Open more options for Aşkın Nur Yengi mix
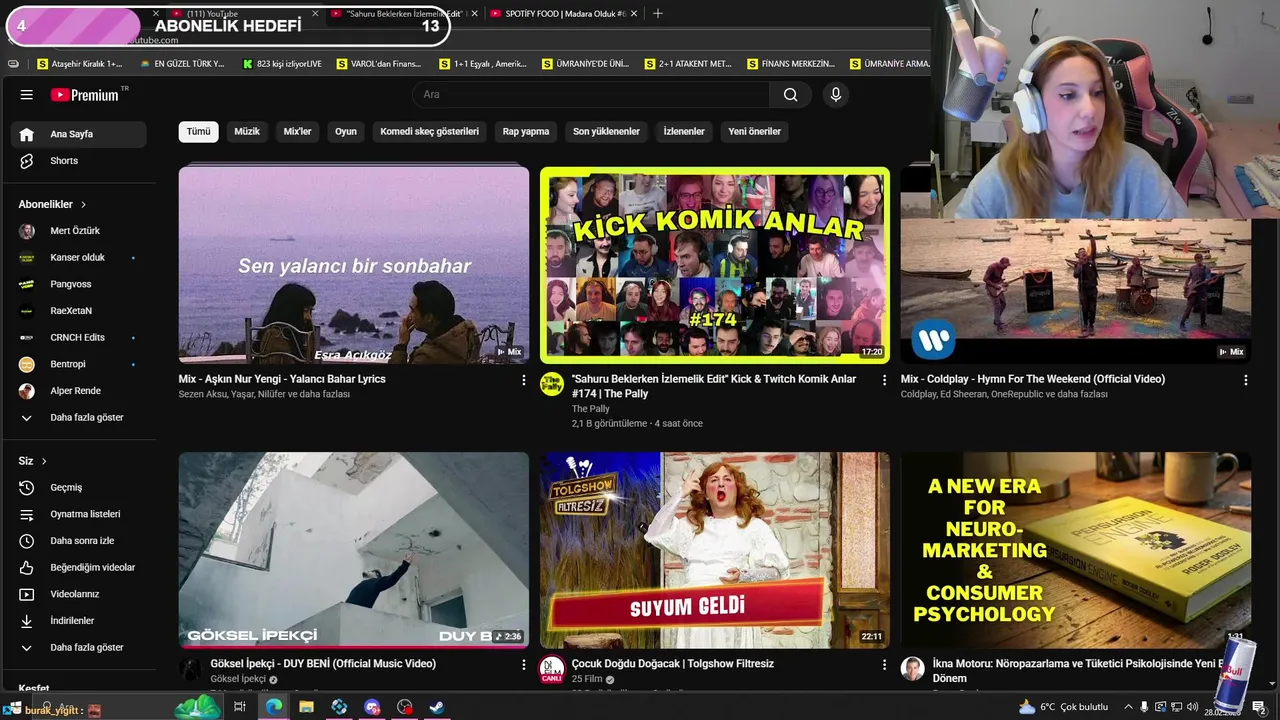 (523, 380)
